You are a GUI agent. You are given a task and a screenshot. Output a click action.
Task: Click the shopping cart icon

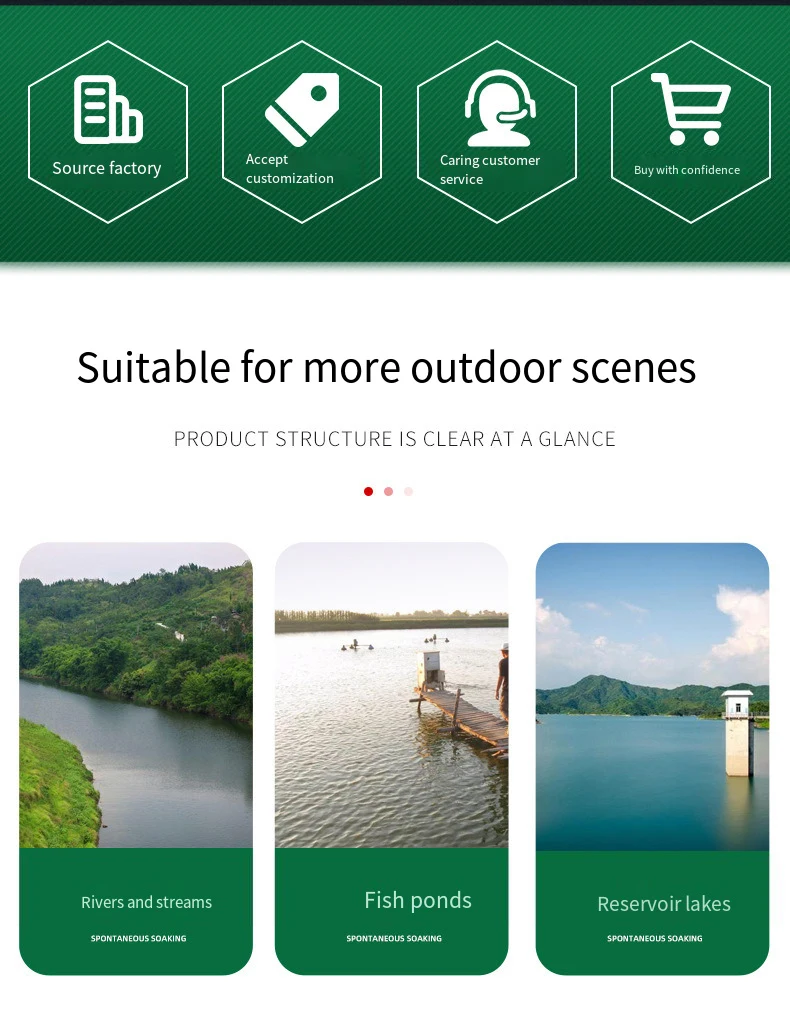690,108
